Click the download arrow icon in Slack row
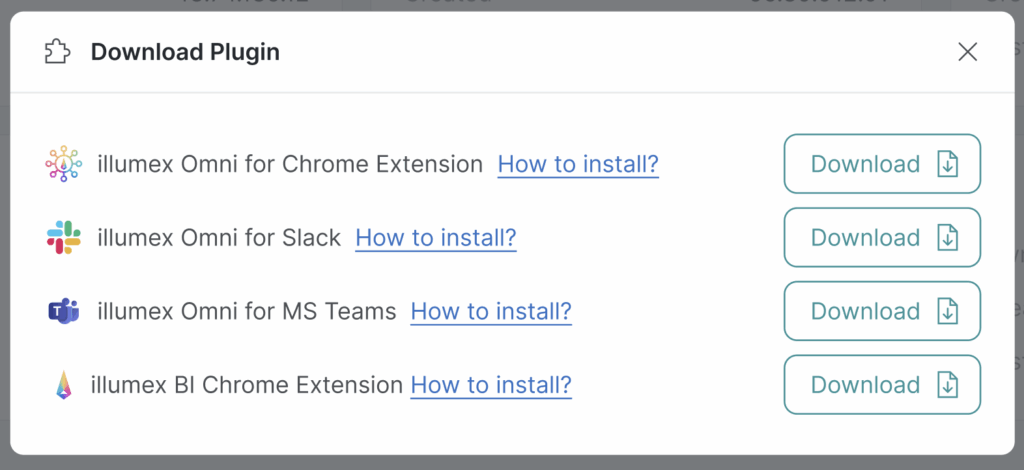The width and height of the screenshot is (1024, 470). 947,238
